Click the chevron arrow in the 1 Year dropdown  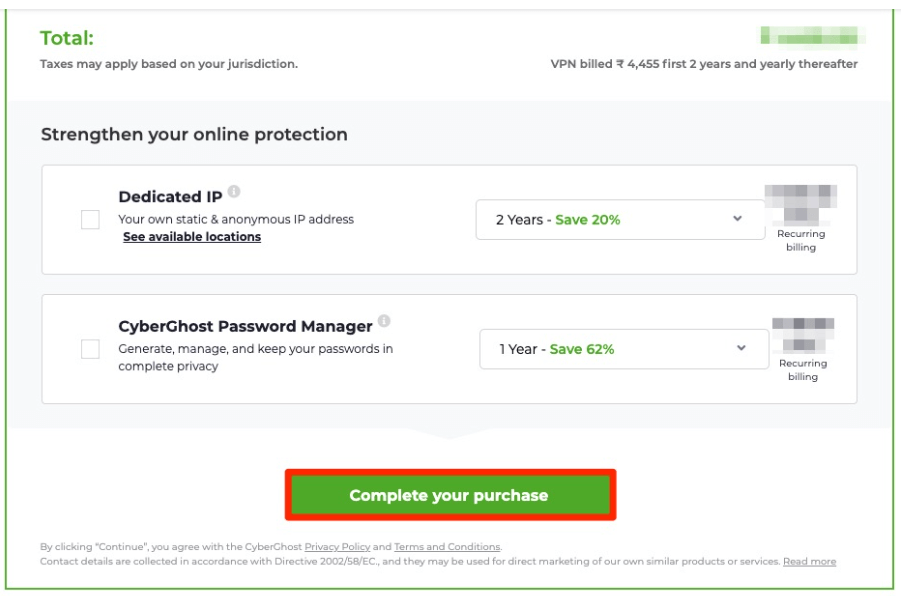pos(741,348)
